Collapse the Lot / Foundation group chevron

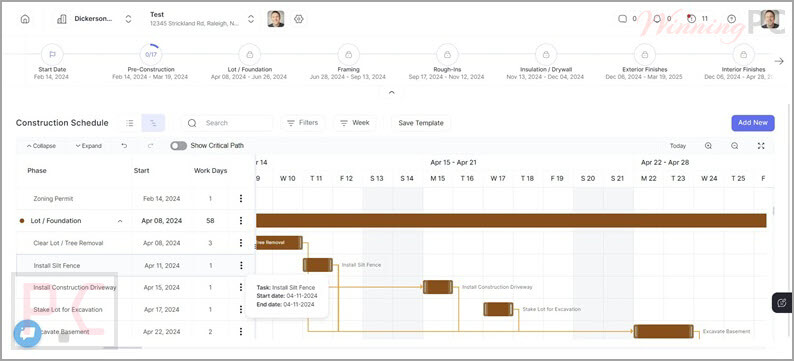120,221
